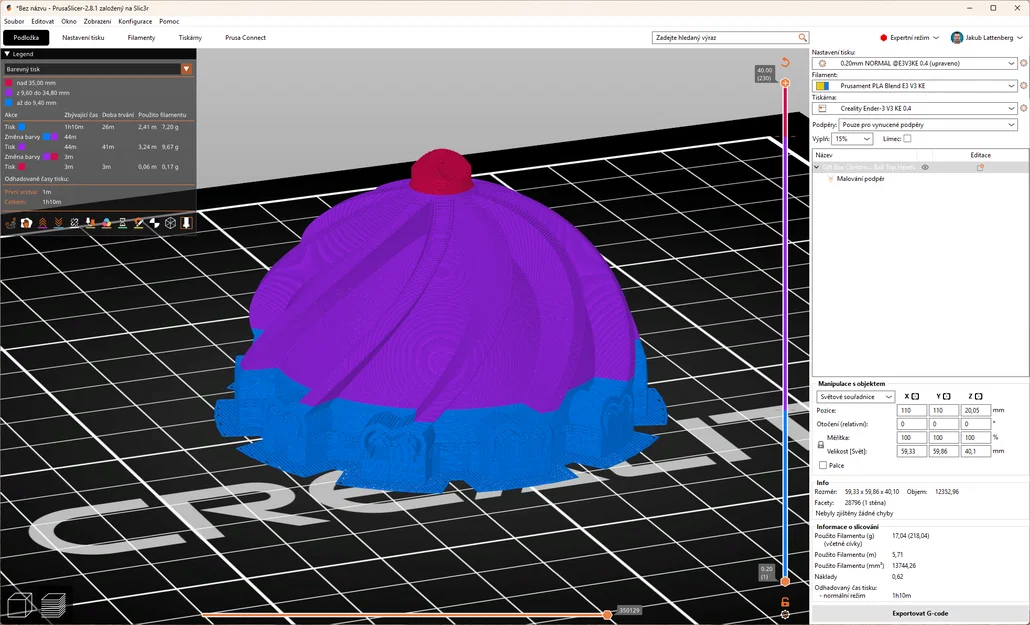Toggle retractions visibility (upward chevrons icon)

tap(43, 223)
